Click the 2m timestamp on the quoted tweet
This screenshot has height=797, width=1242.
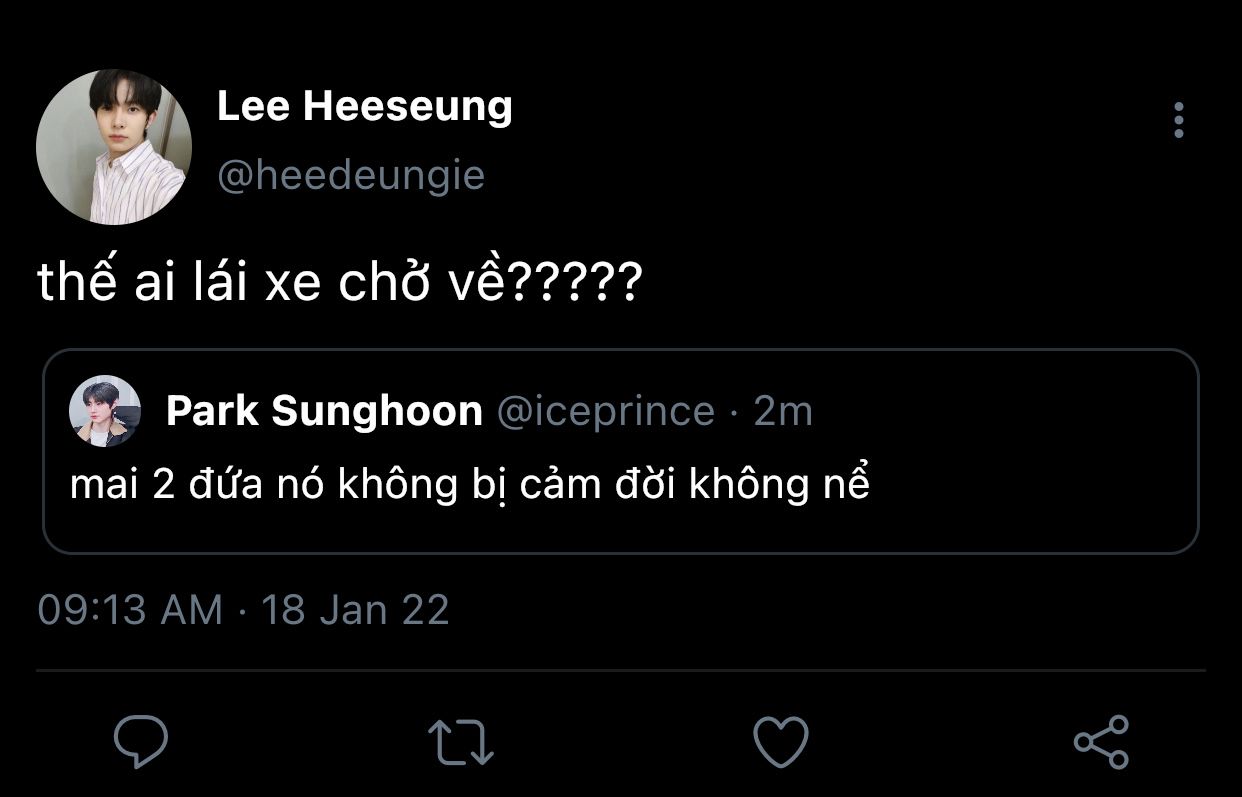pyautogui.click(x=783, y=411)
